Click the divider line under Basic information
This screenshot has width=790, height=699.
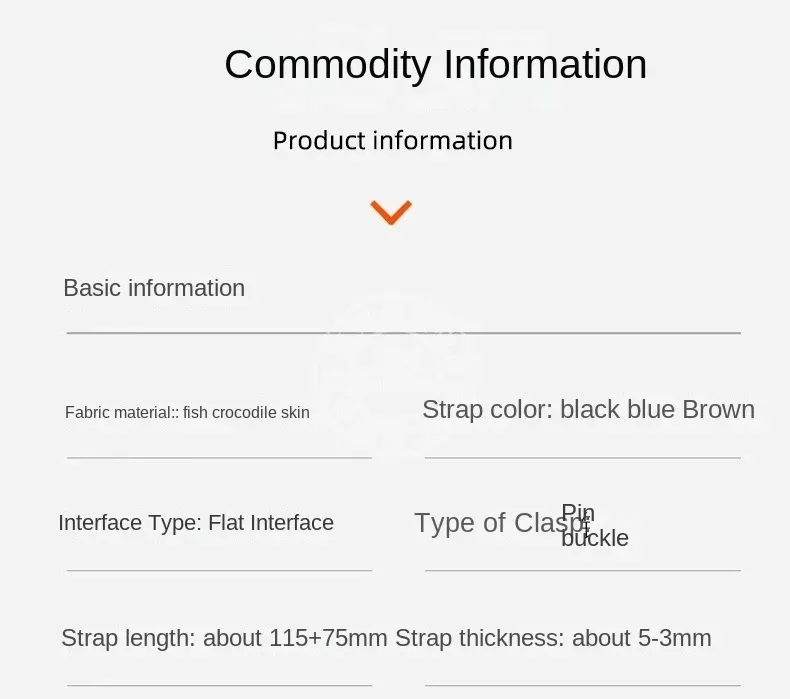[x=404, y=333]
